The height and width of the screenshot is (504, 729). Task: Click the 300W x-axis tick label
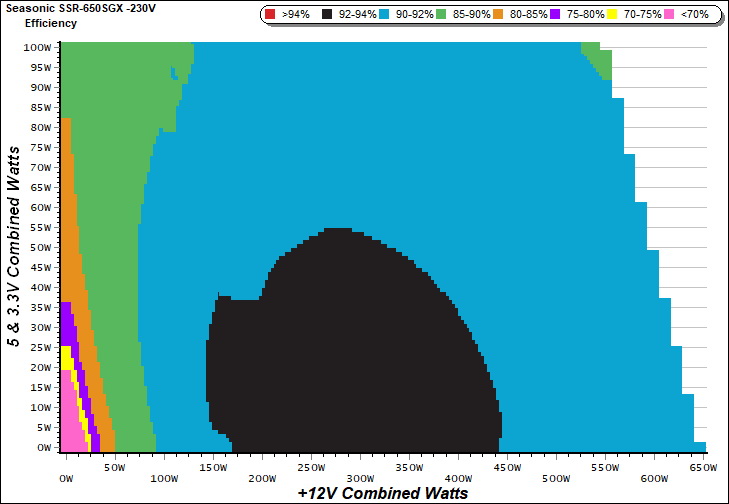(x=359, y=478)
